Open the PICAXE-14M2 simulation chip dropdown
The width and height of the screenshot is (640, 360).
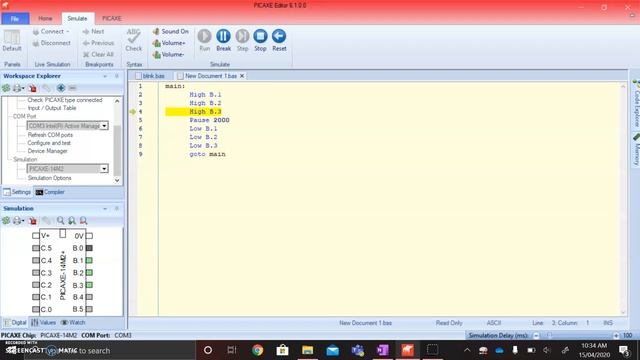pyautogui.click(x=104, y=169)
